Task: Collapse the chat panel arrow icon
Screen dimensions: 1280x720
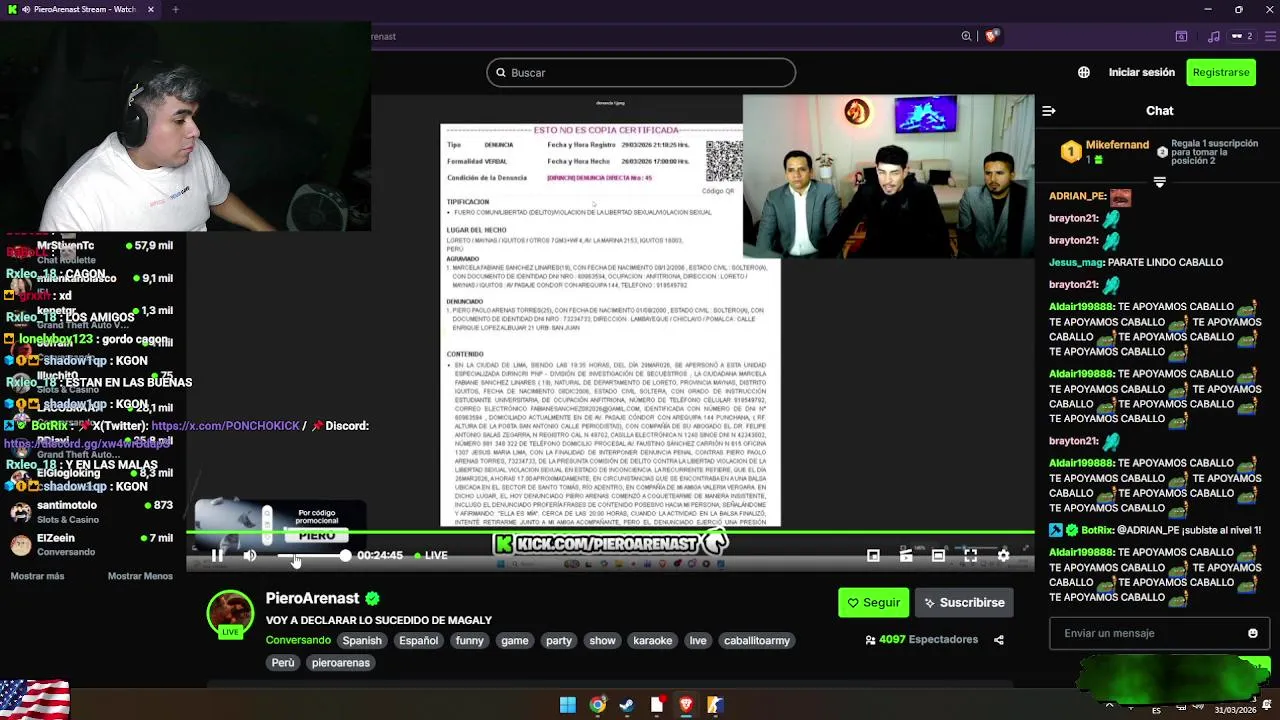Action: (1049, 111)
